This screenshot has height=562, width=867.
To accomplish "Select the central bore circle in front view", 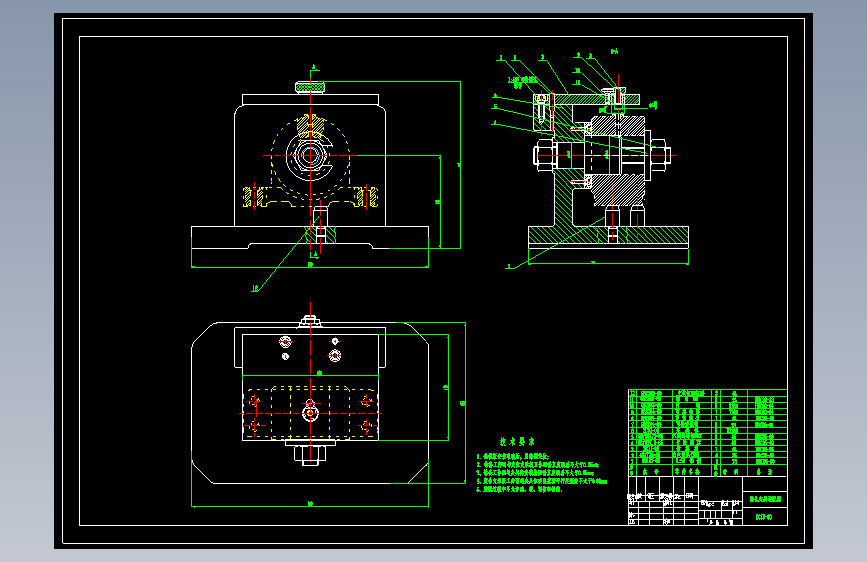I will [x=310, y=155].
